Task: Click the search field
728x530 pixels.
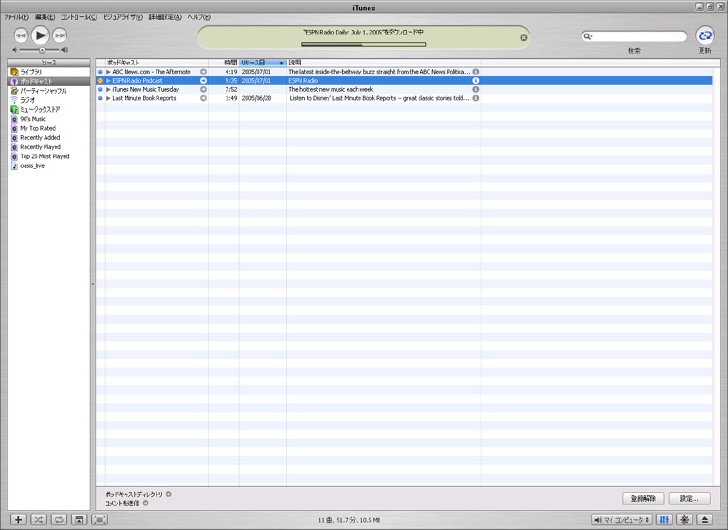Action: (634, 36)
